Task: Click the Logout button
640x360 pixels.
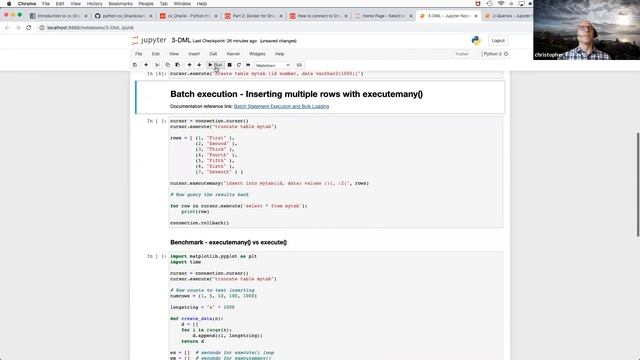Action: tap(498, 40)
